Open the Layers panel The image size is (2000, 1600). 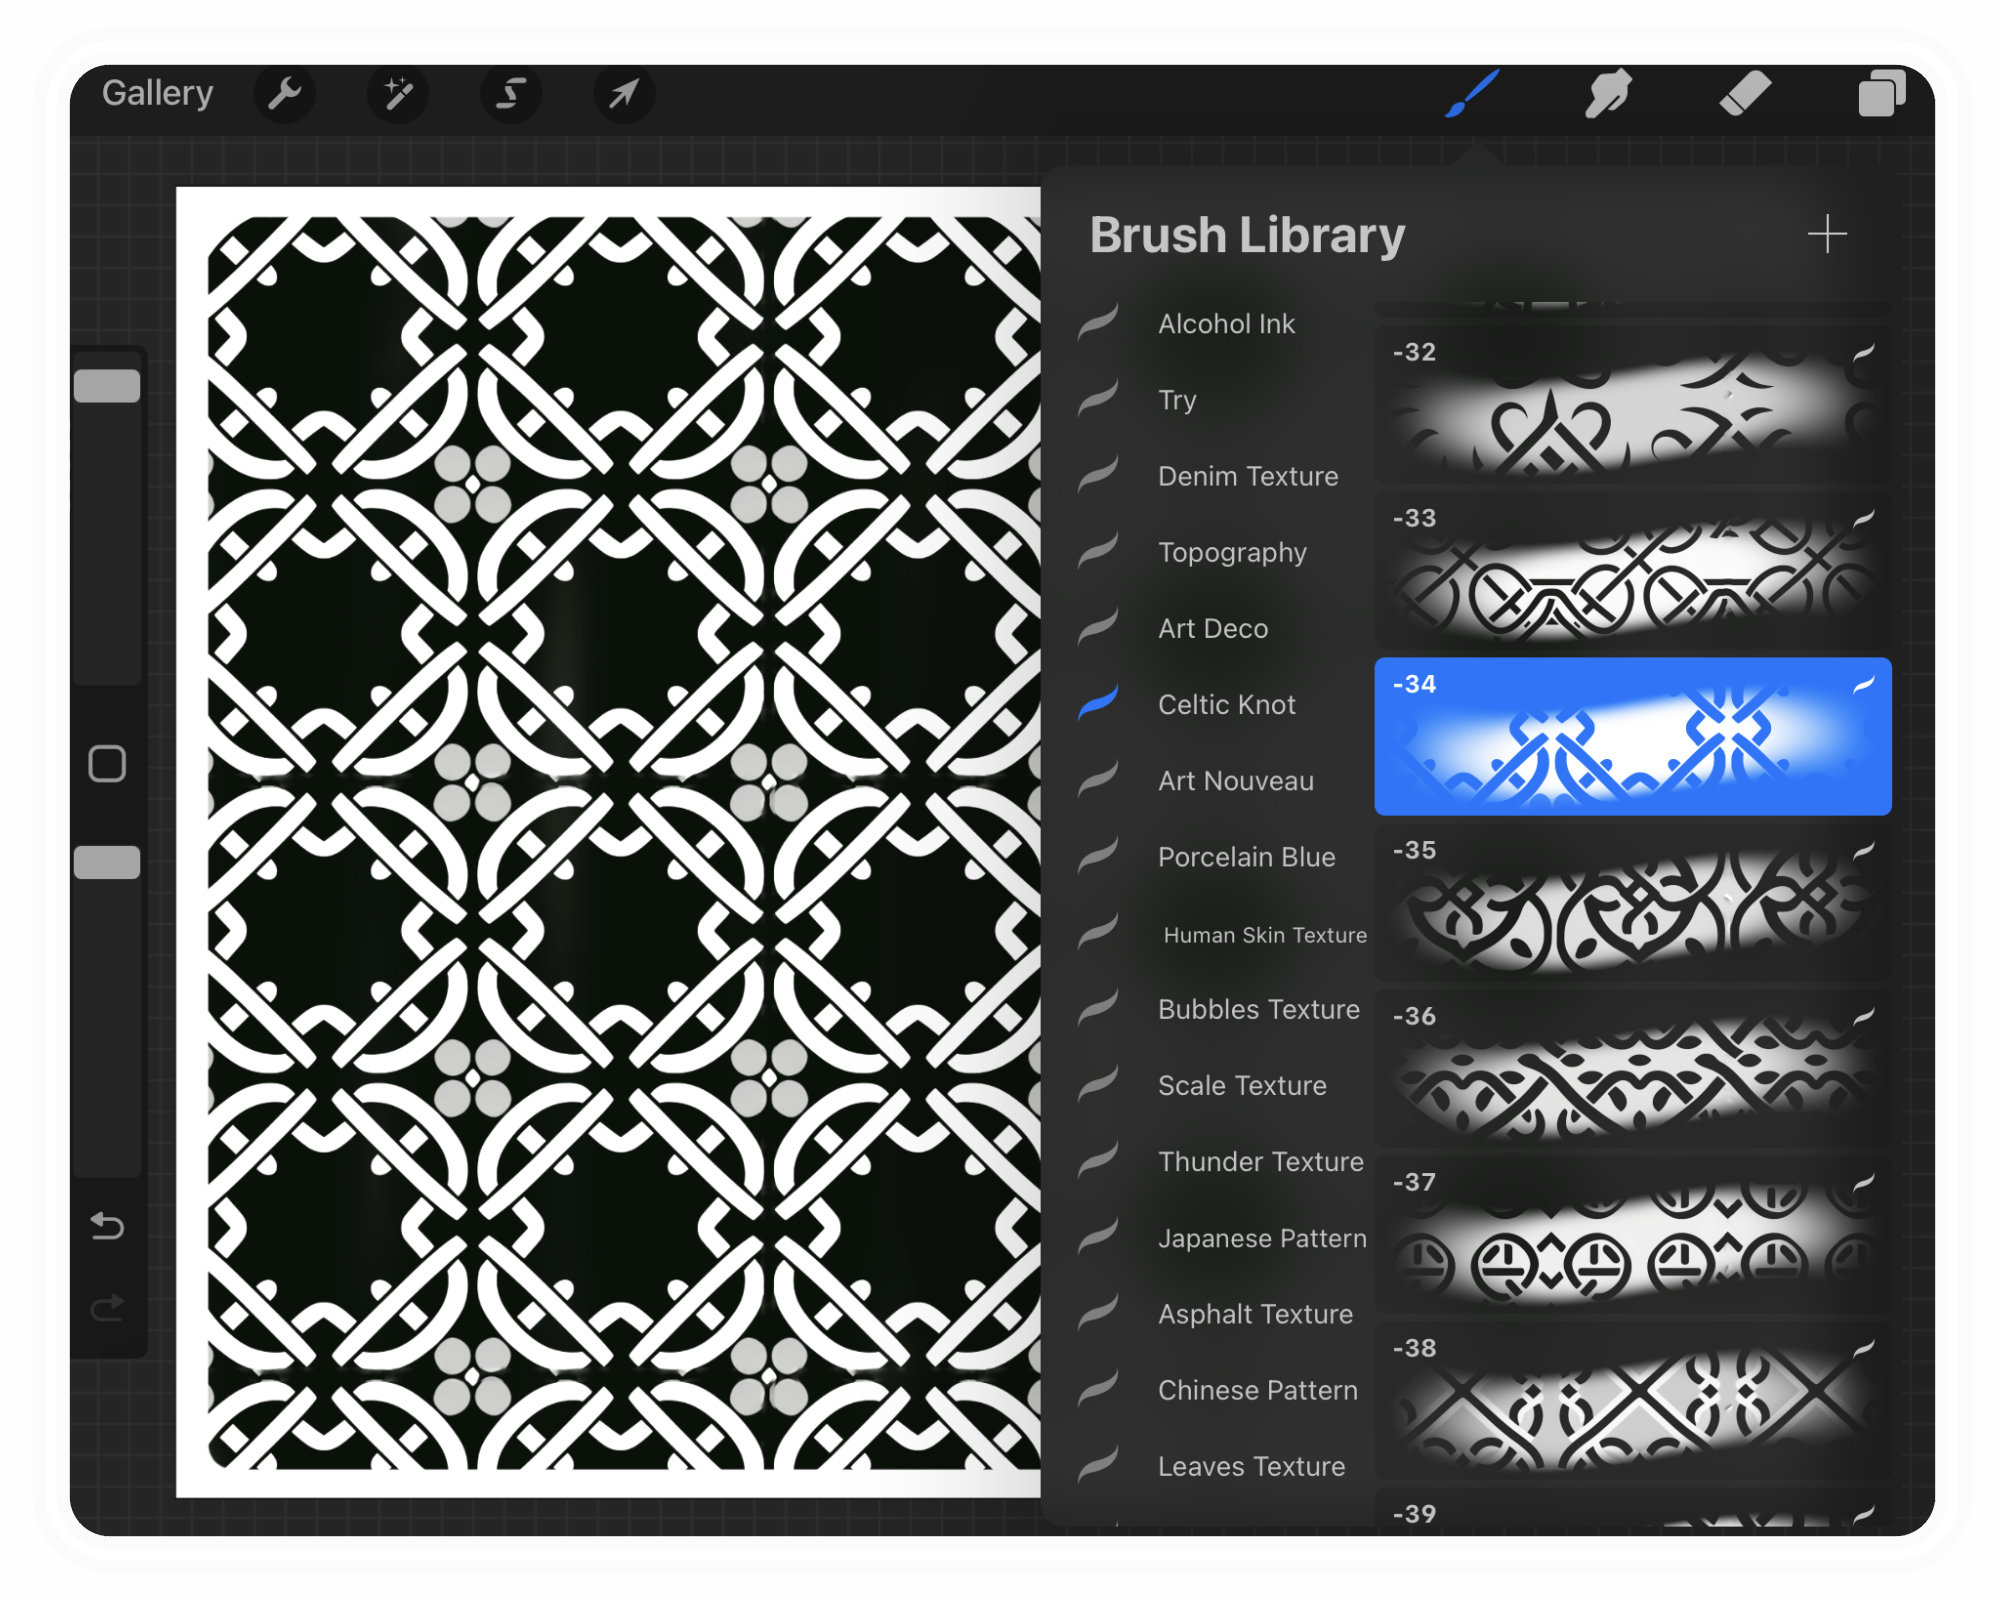[1884, 93]
